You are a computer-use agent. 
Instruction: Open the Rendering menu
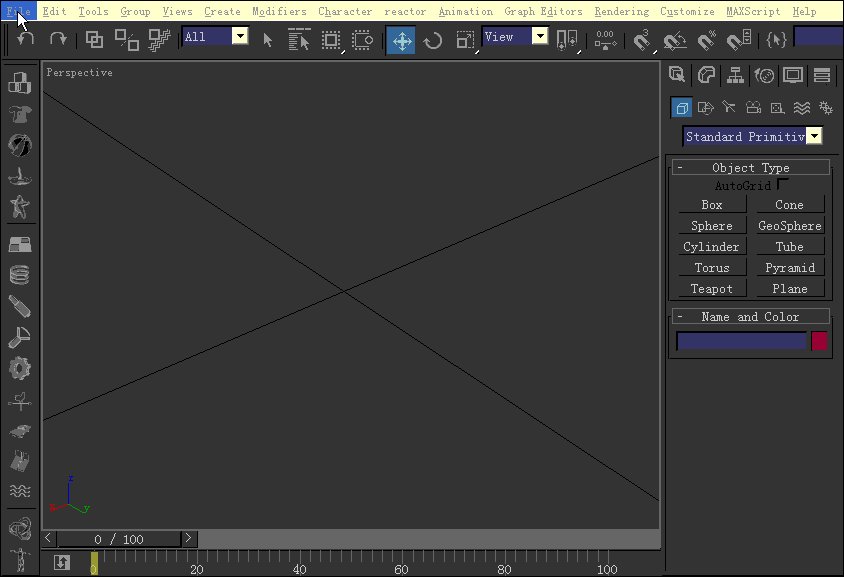tap(622, 11)
